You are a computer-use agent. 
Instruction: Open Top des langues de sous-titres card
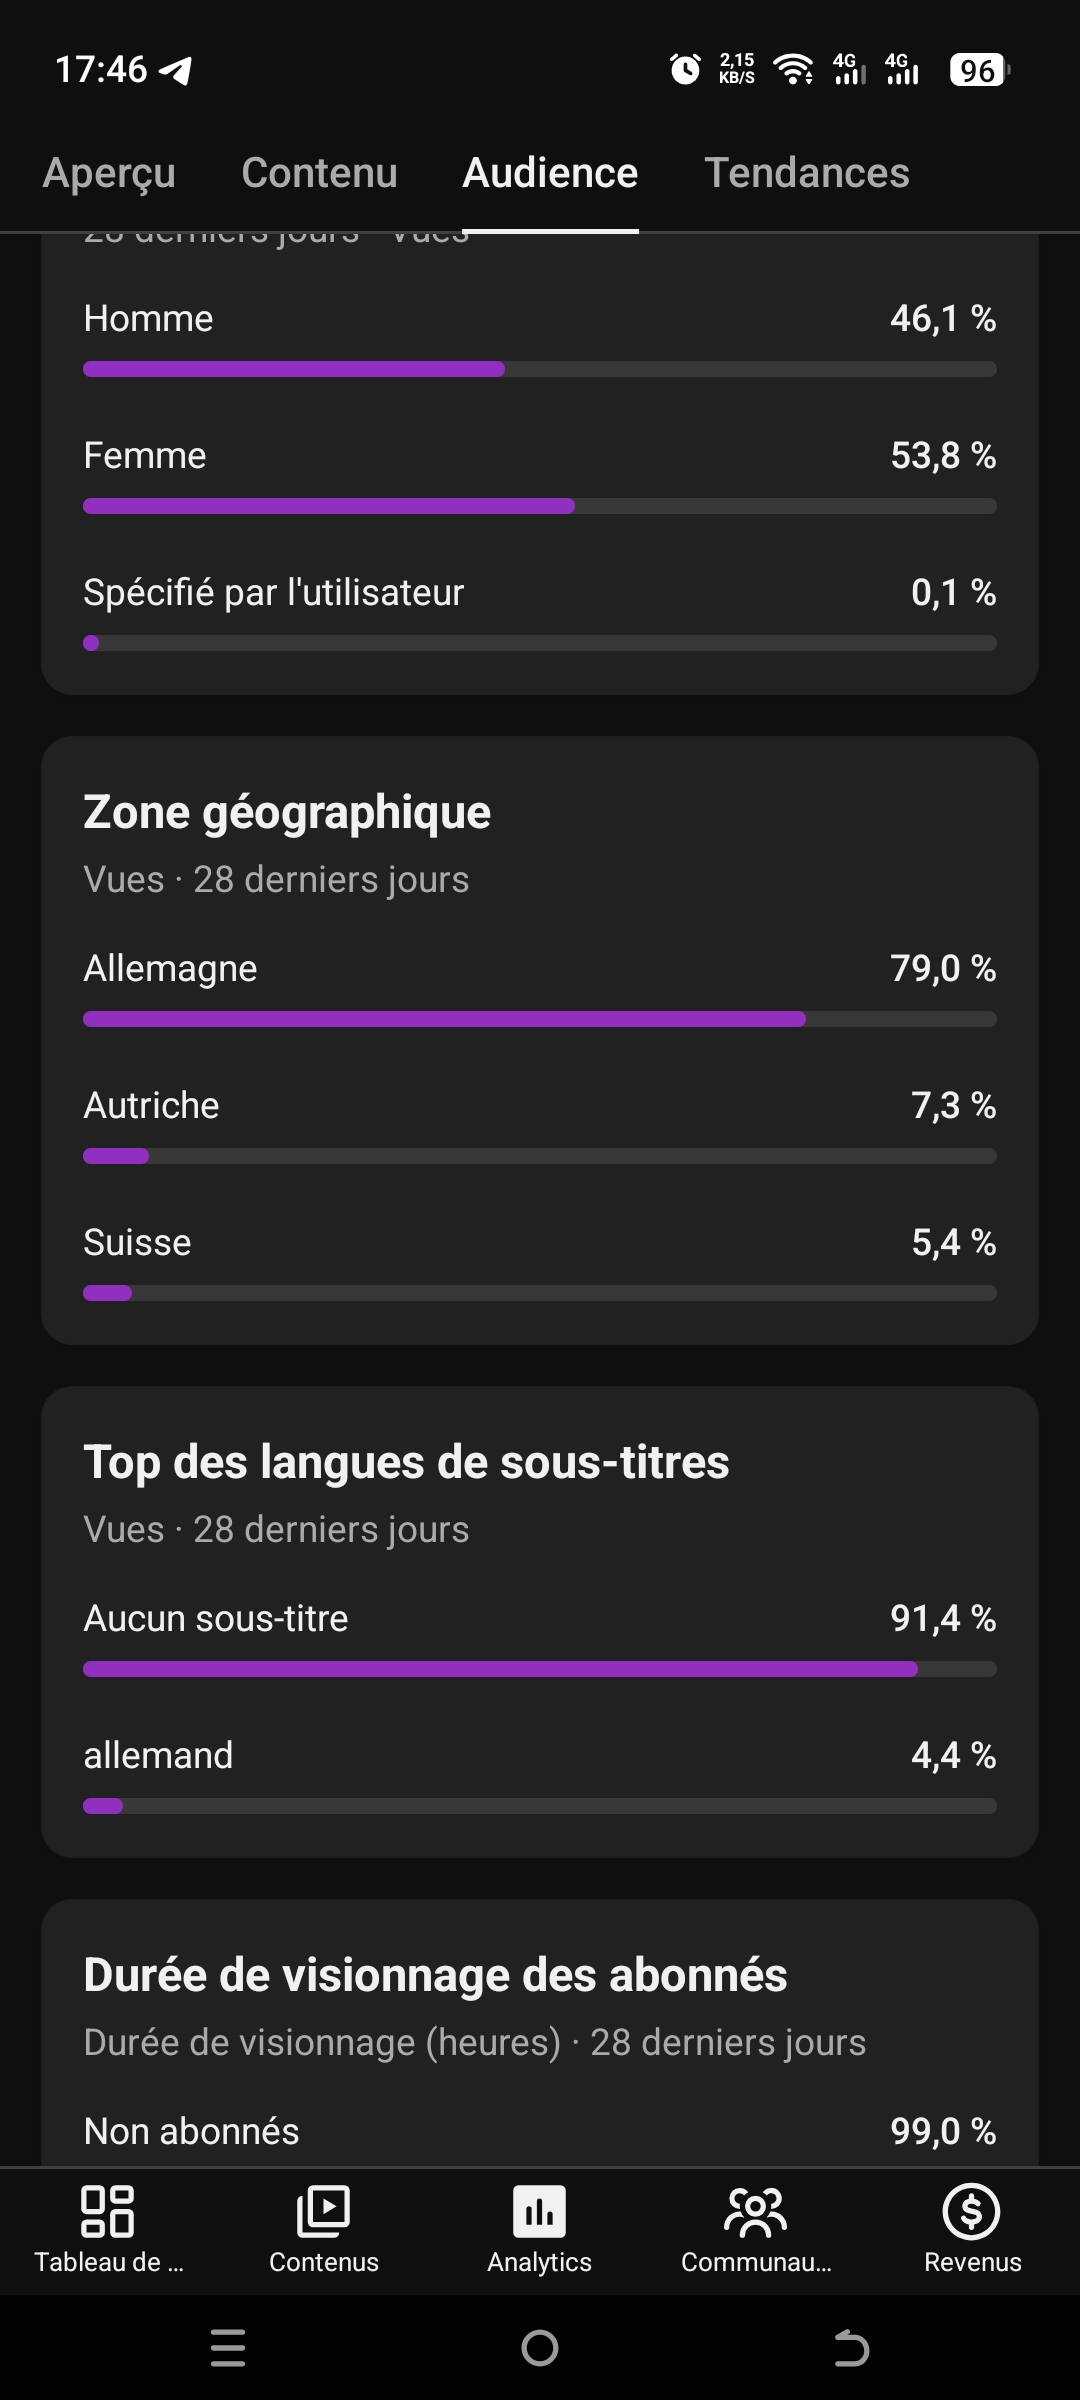tap(540, 1622)
